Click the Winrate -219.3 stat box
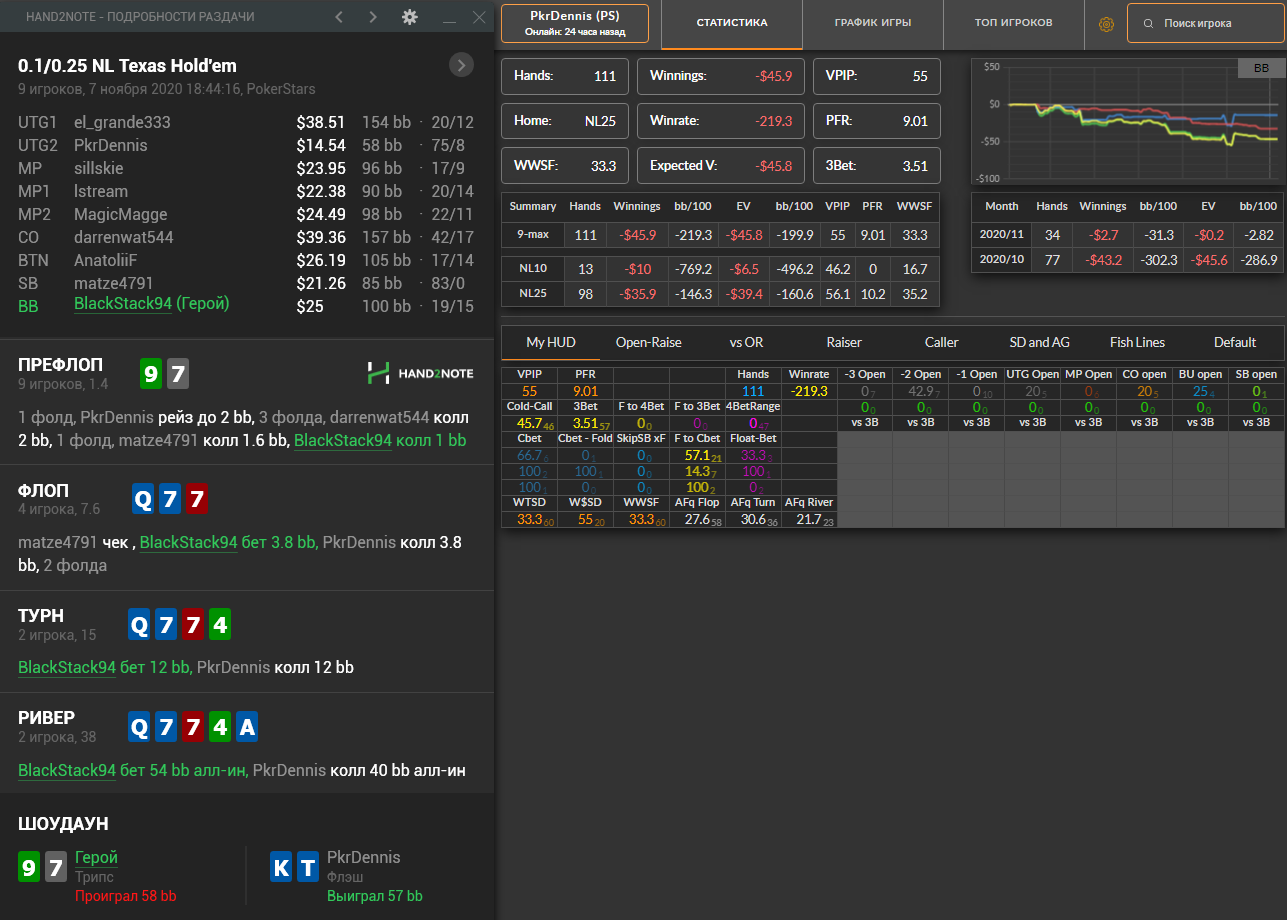 coord(721,121)
